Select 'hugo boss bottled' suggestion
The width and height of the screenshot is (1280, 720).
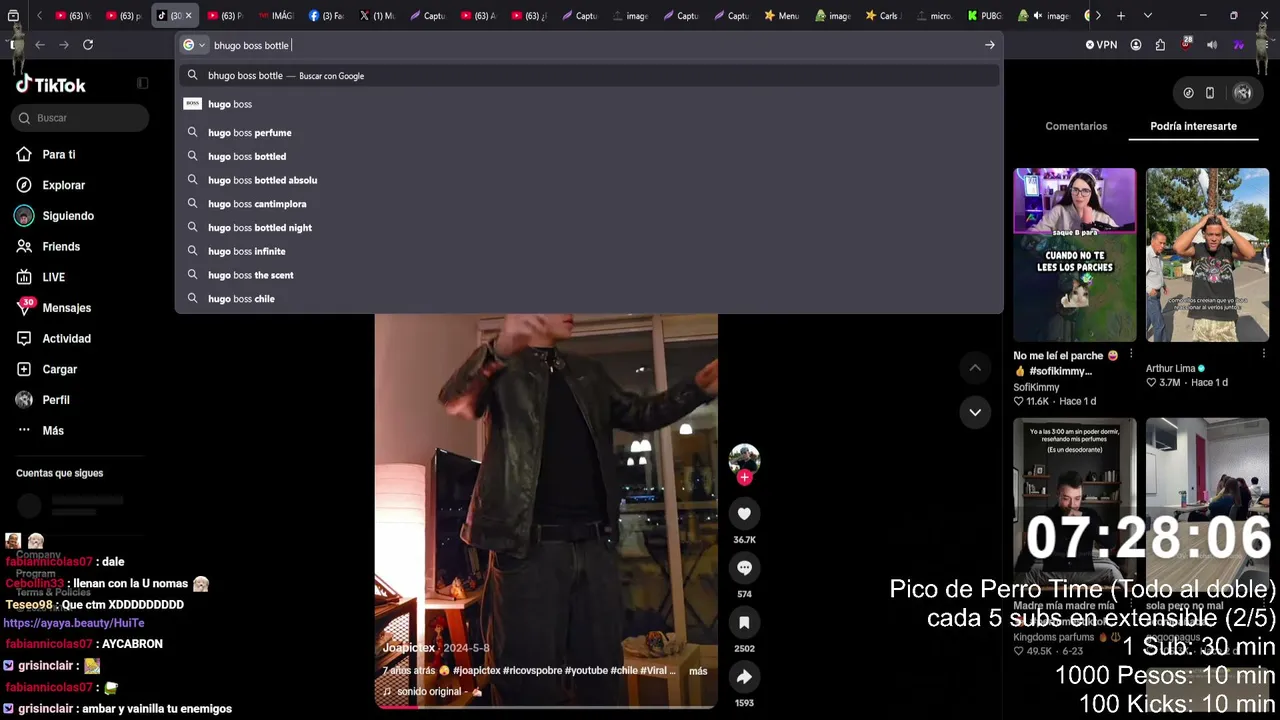click(x=590, y=157)
